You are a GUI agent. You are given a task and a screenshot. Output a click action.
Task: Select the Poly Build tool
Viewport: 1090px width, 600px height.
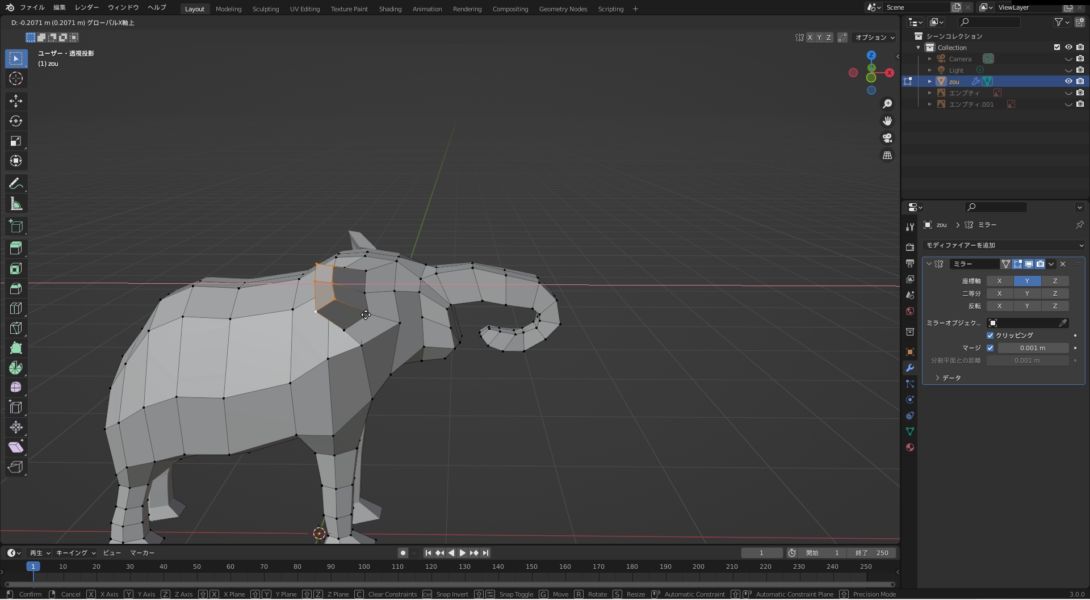point(15,348)
